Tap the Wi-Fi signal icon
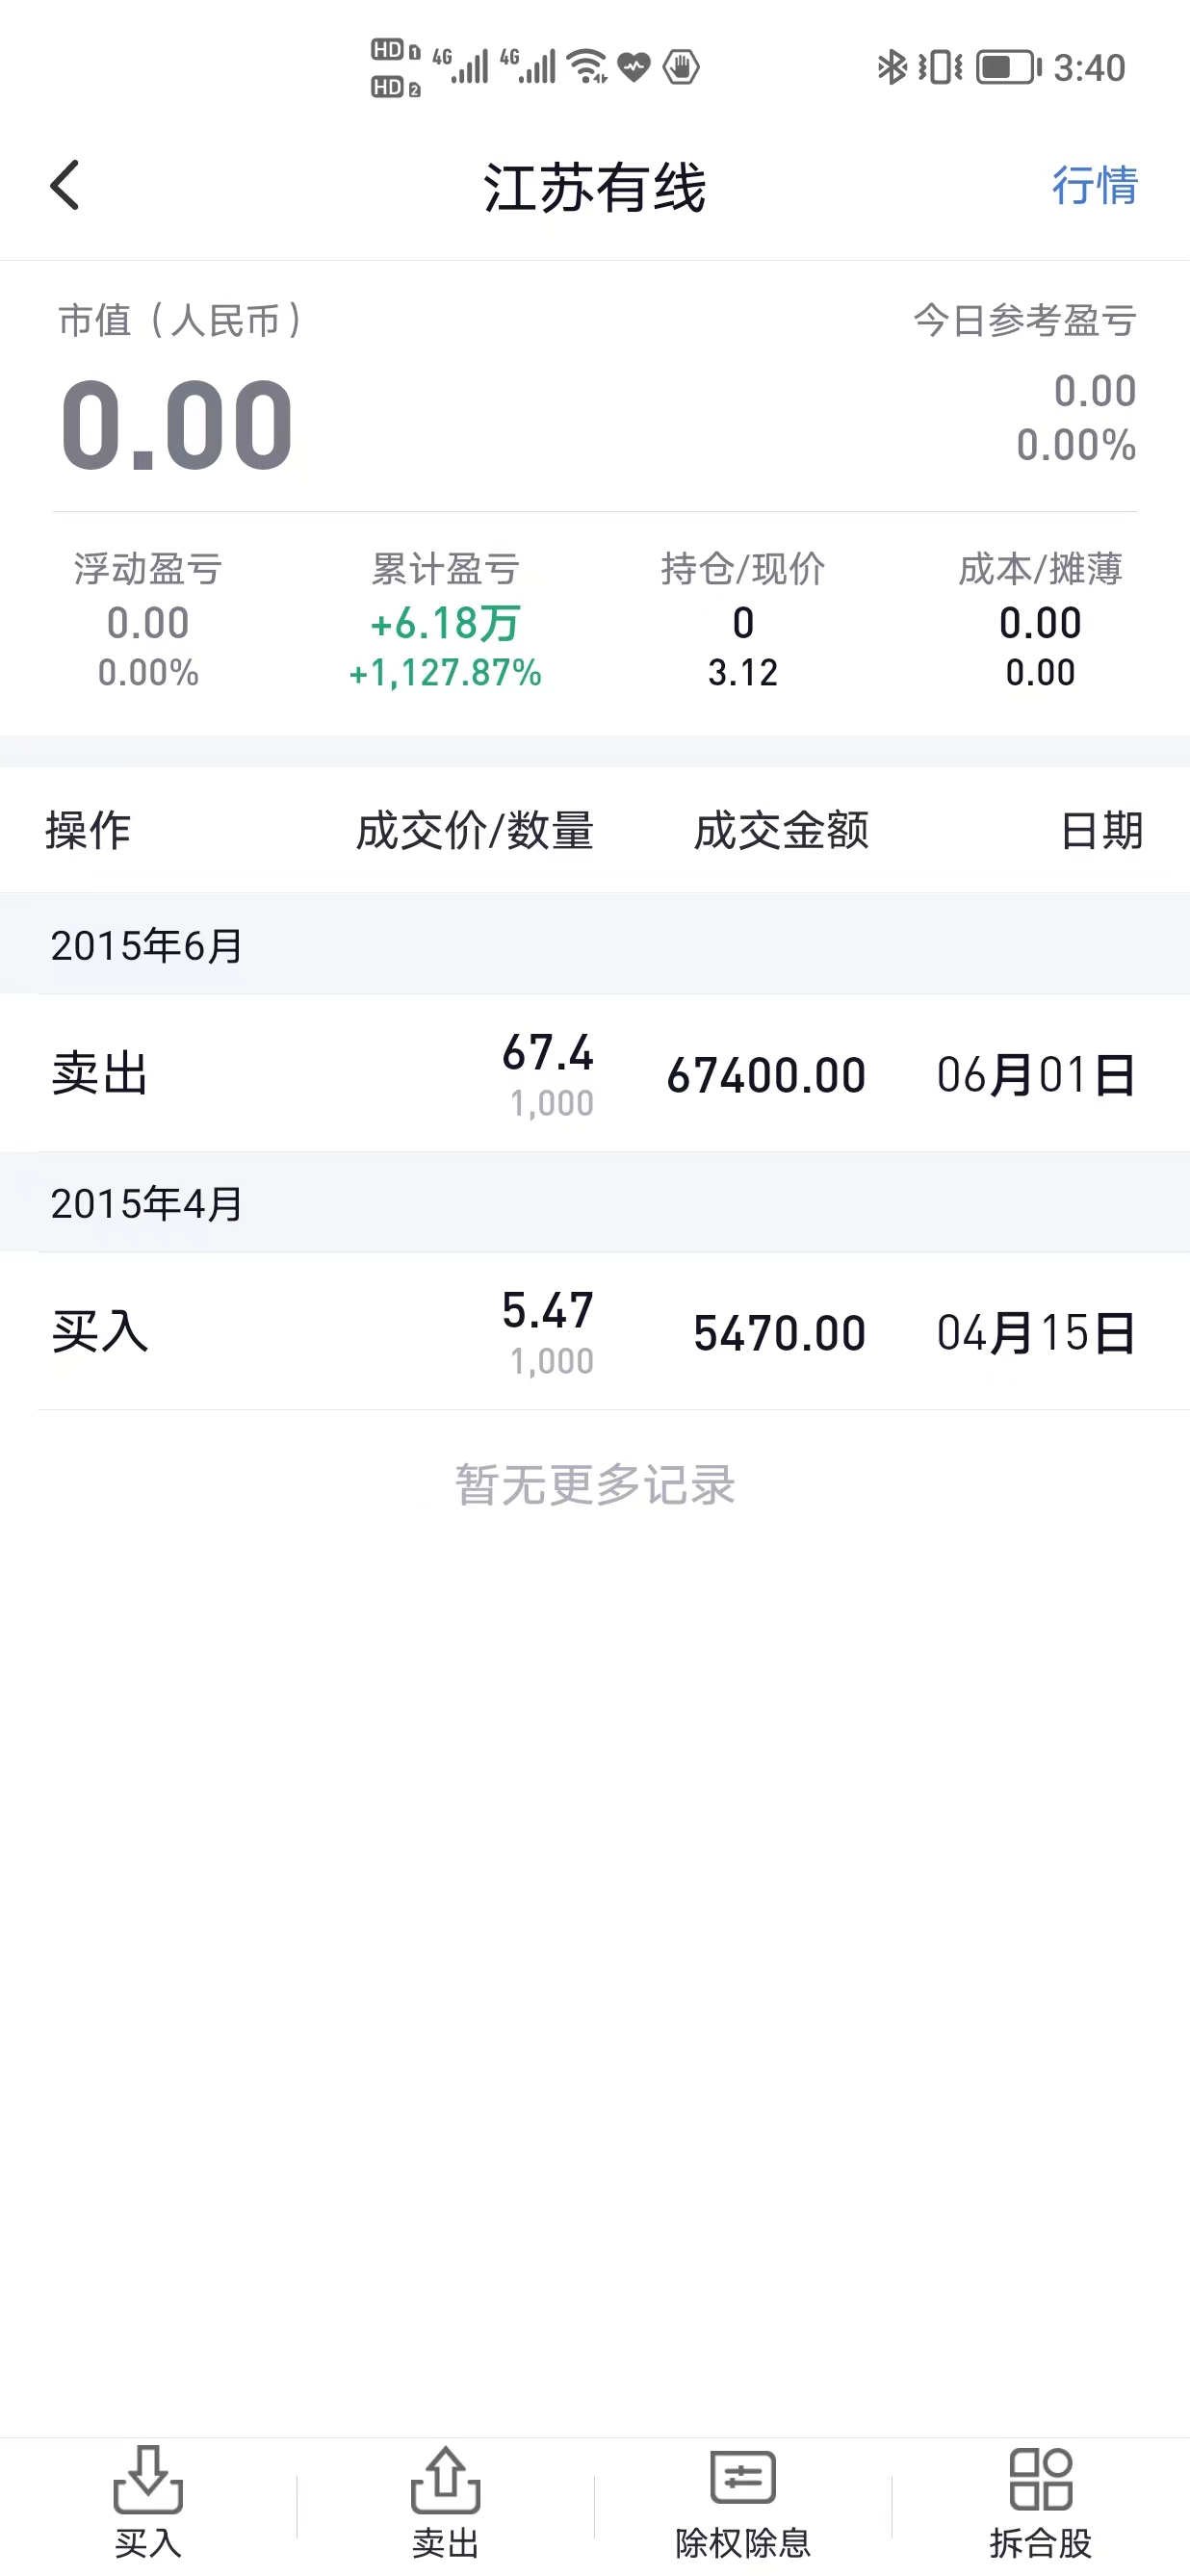 click(587, 67)
